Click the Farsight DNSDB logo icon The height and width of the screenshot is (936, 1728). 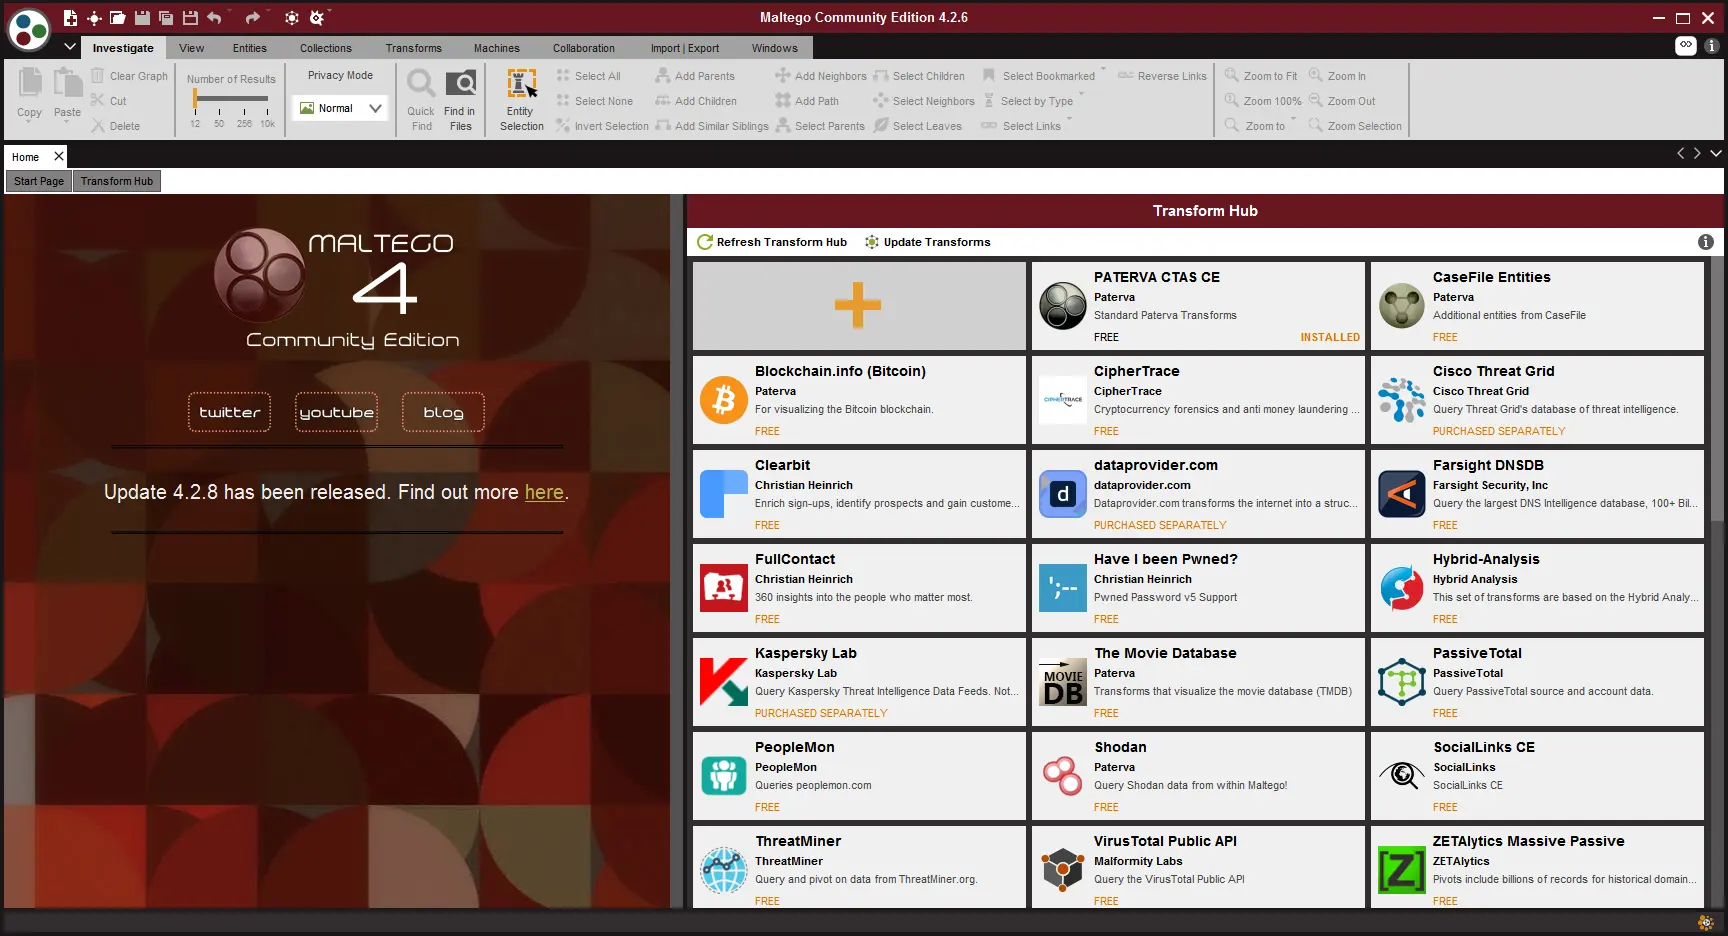click(x=1402, y=494)
